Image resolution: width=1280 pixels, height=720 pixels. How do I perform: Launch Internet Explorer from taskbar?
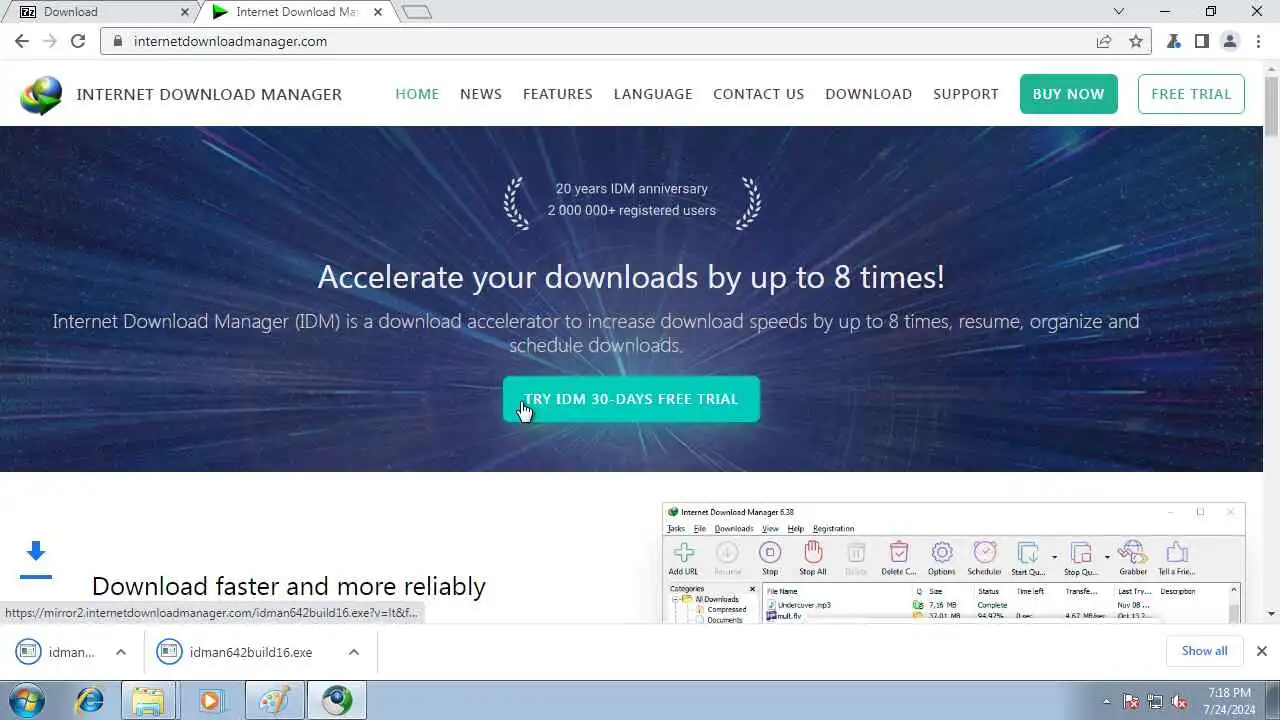tap(90, 700)
